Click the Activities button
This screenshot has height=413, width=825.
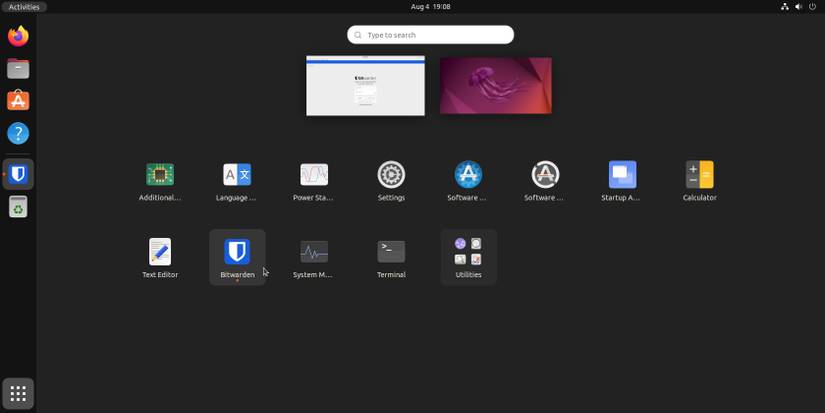[24, 7]
